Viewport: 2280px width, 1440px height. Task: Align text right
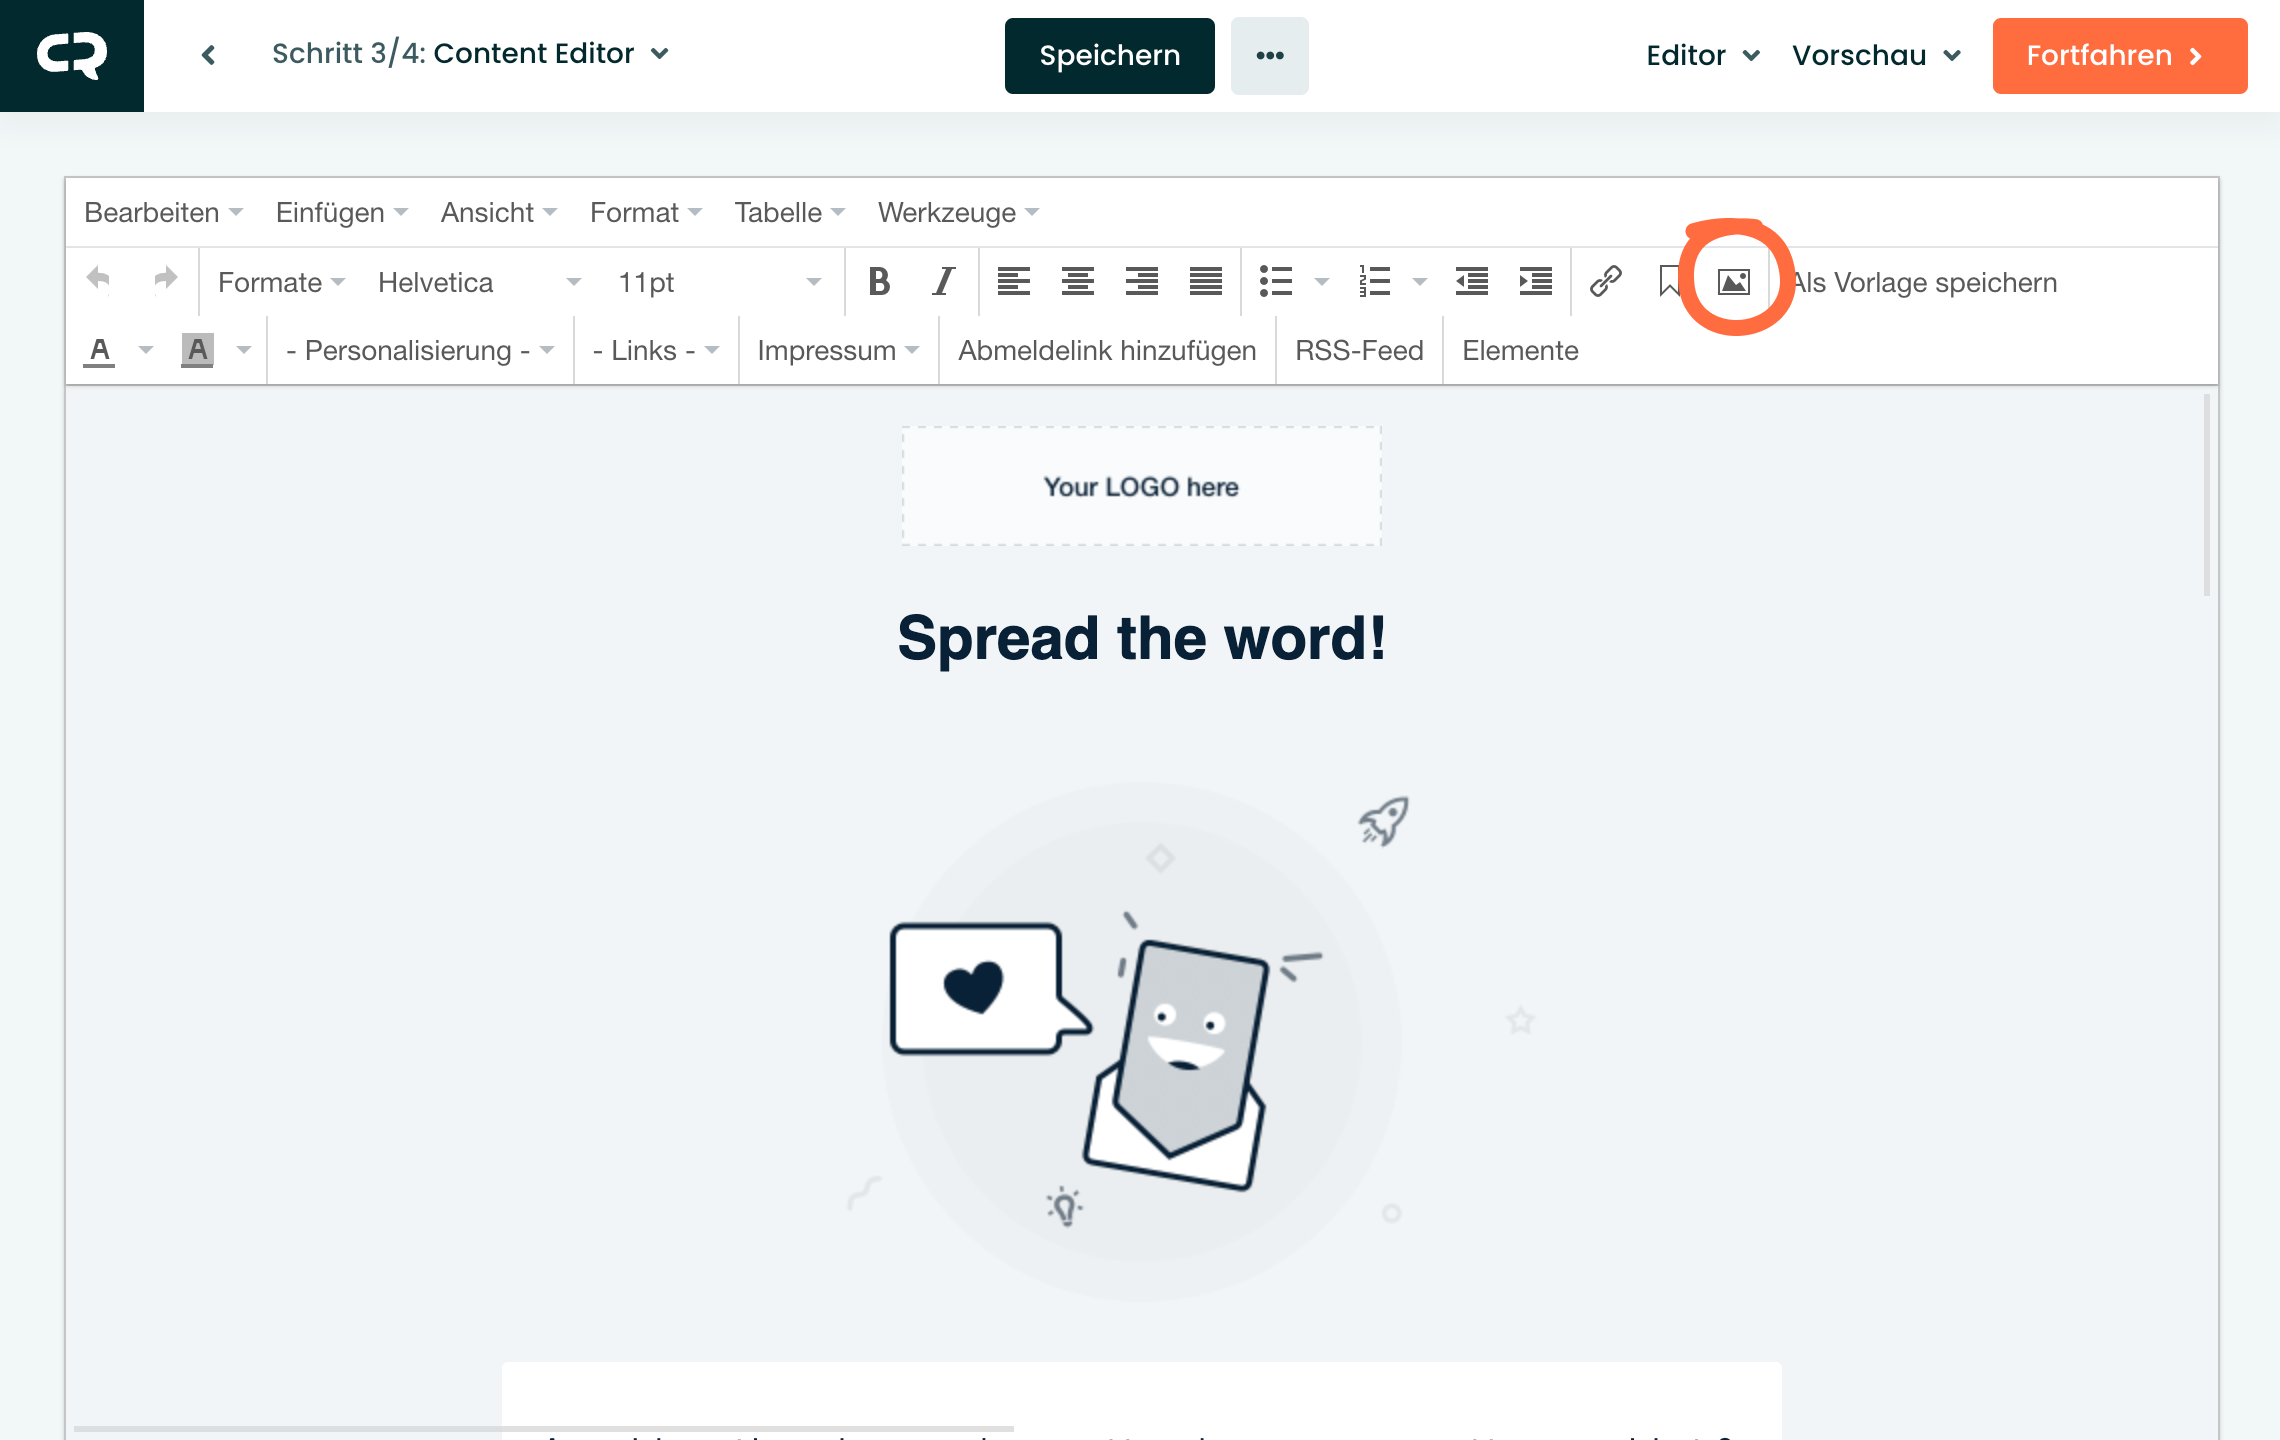point(1141,282)
